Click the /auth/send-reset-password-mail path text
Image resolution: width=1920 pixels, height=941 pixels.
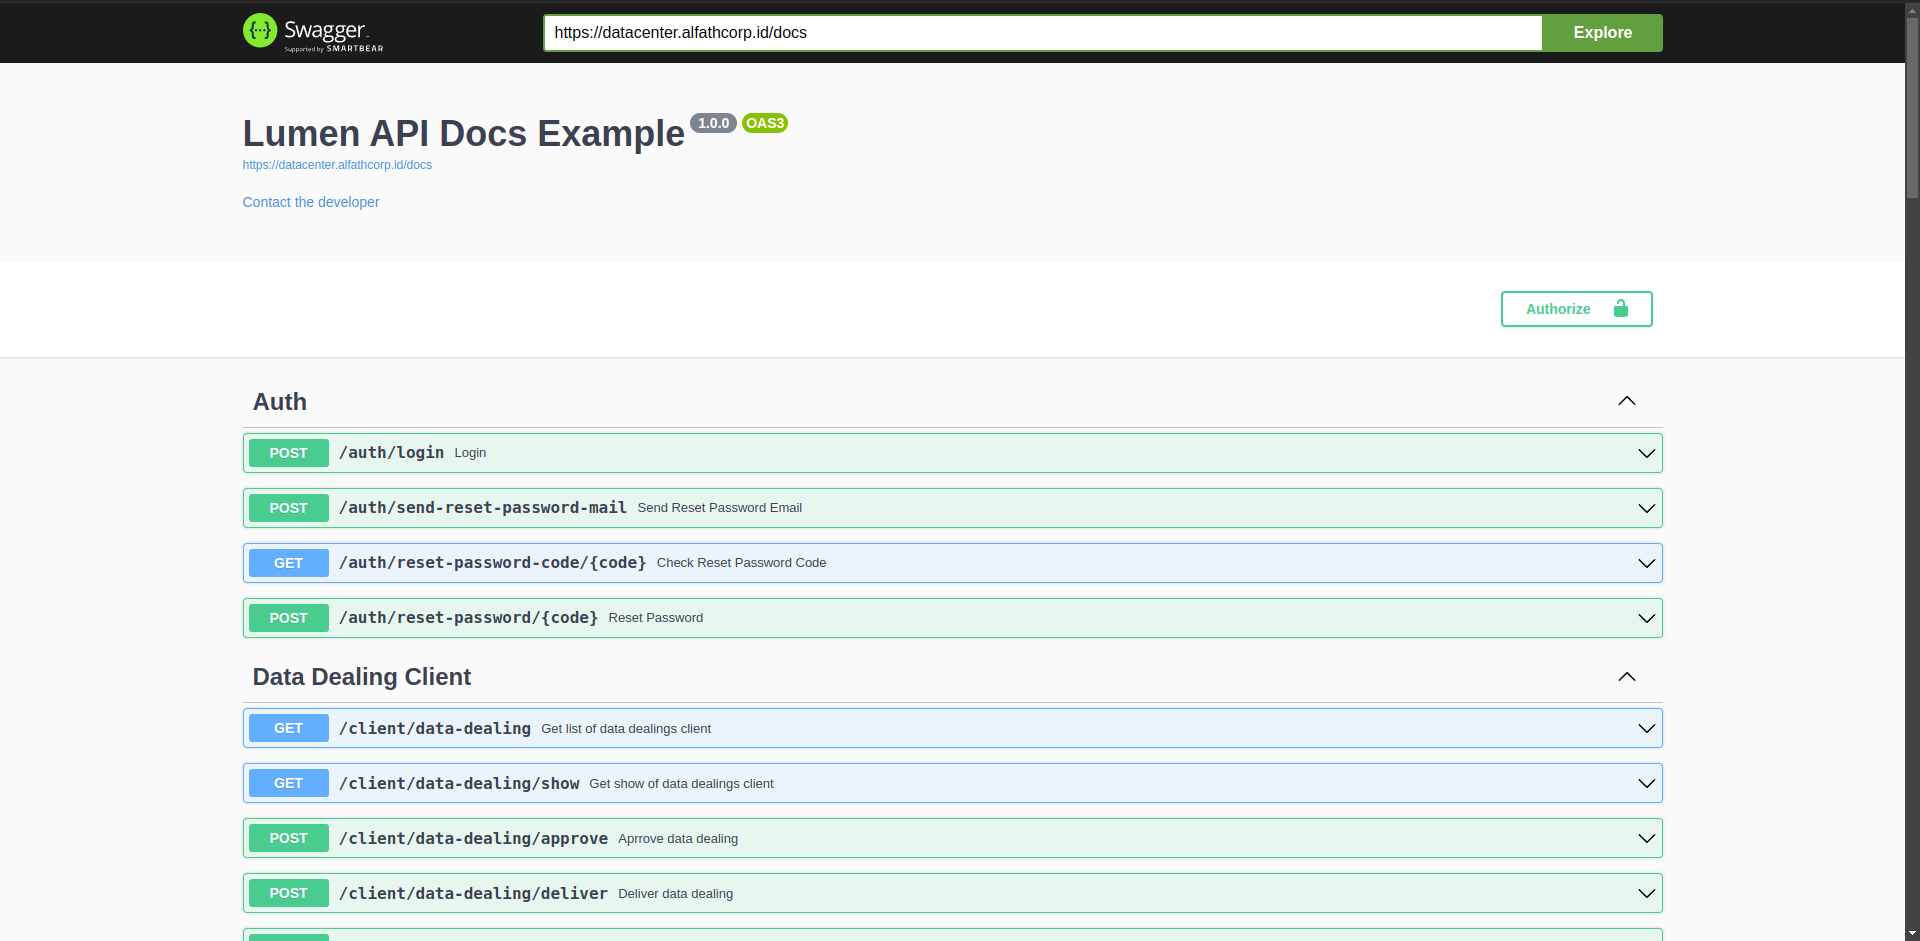[483, 508]
